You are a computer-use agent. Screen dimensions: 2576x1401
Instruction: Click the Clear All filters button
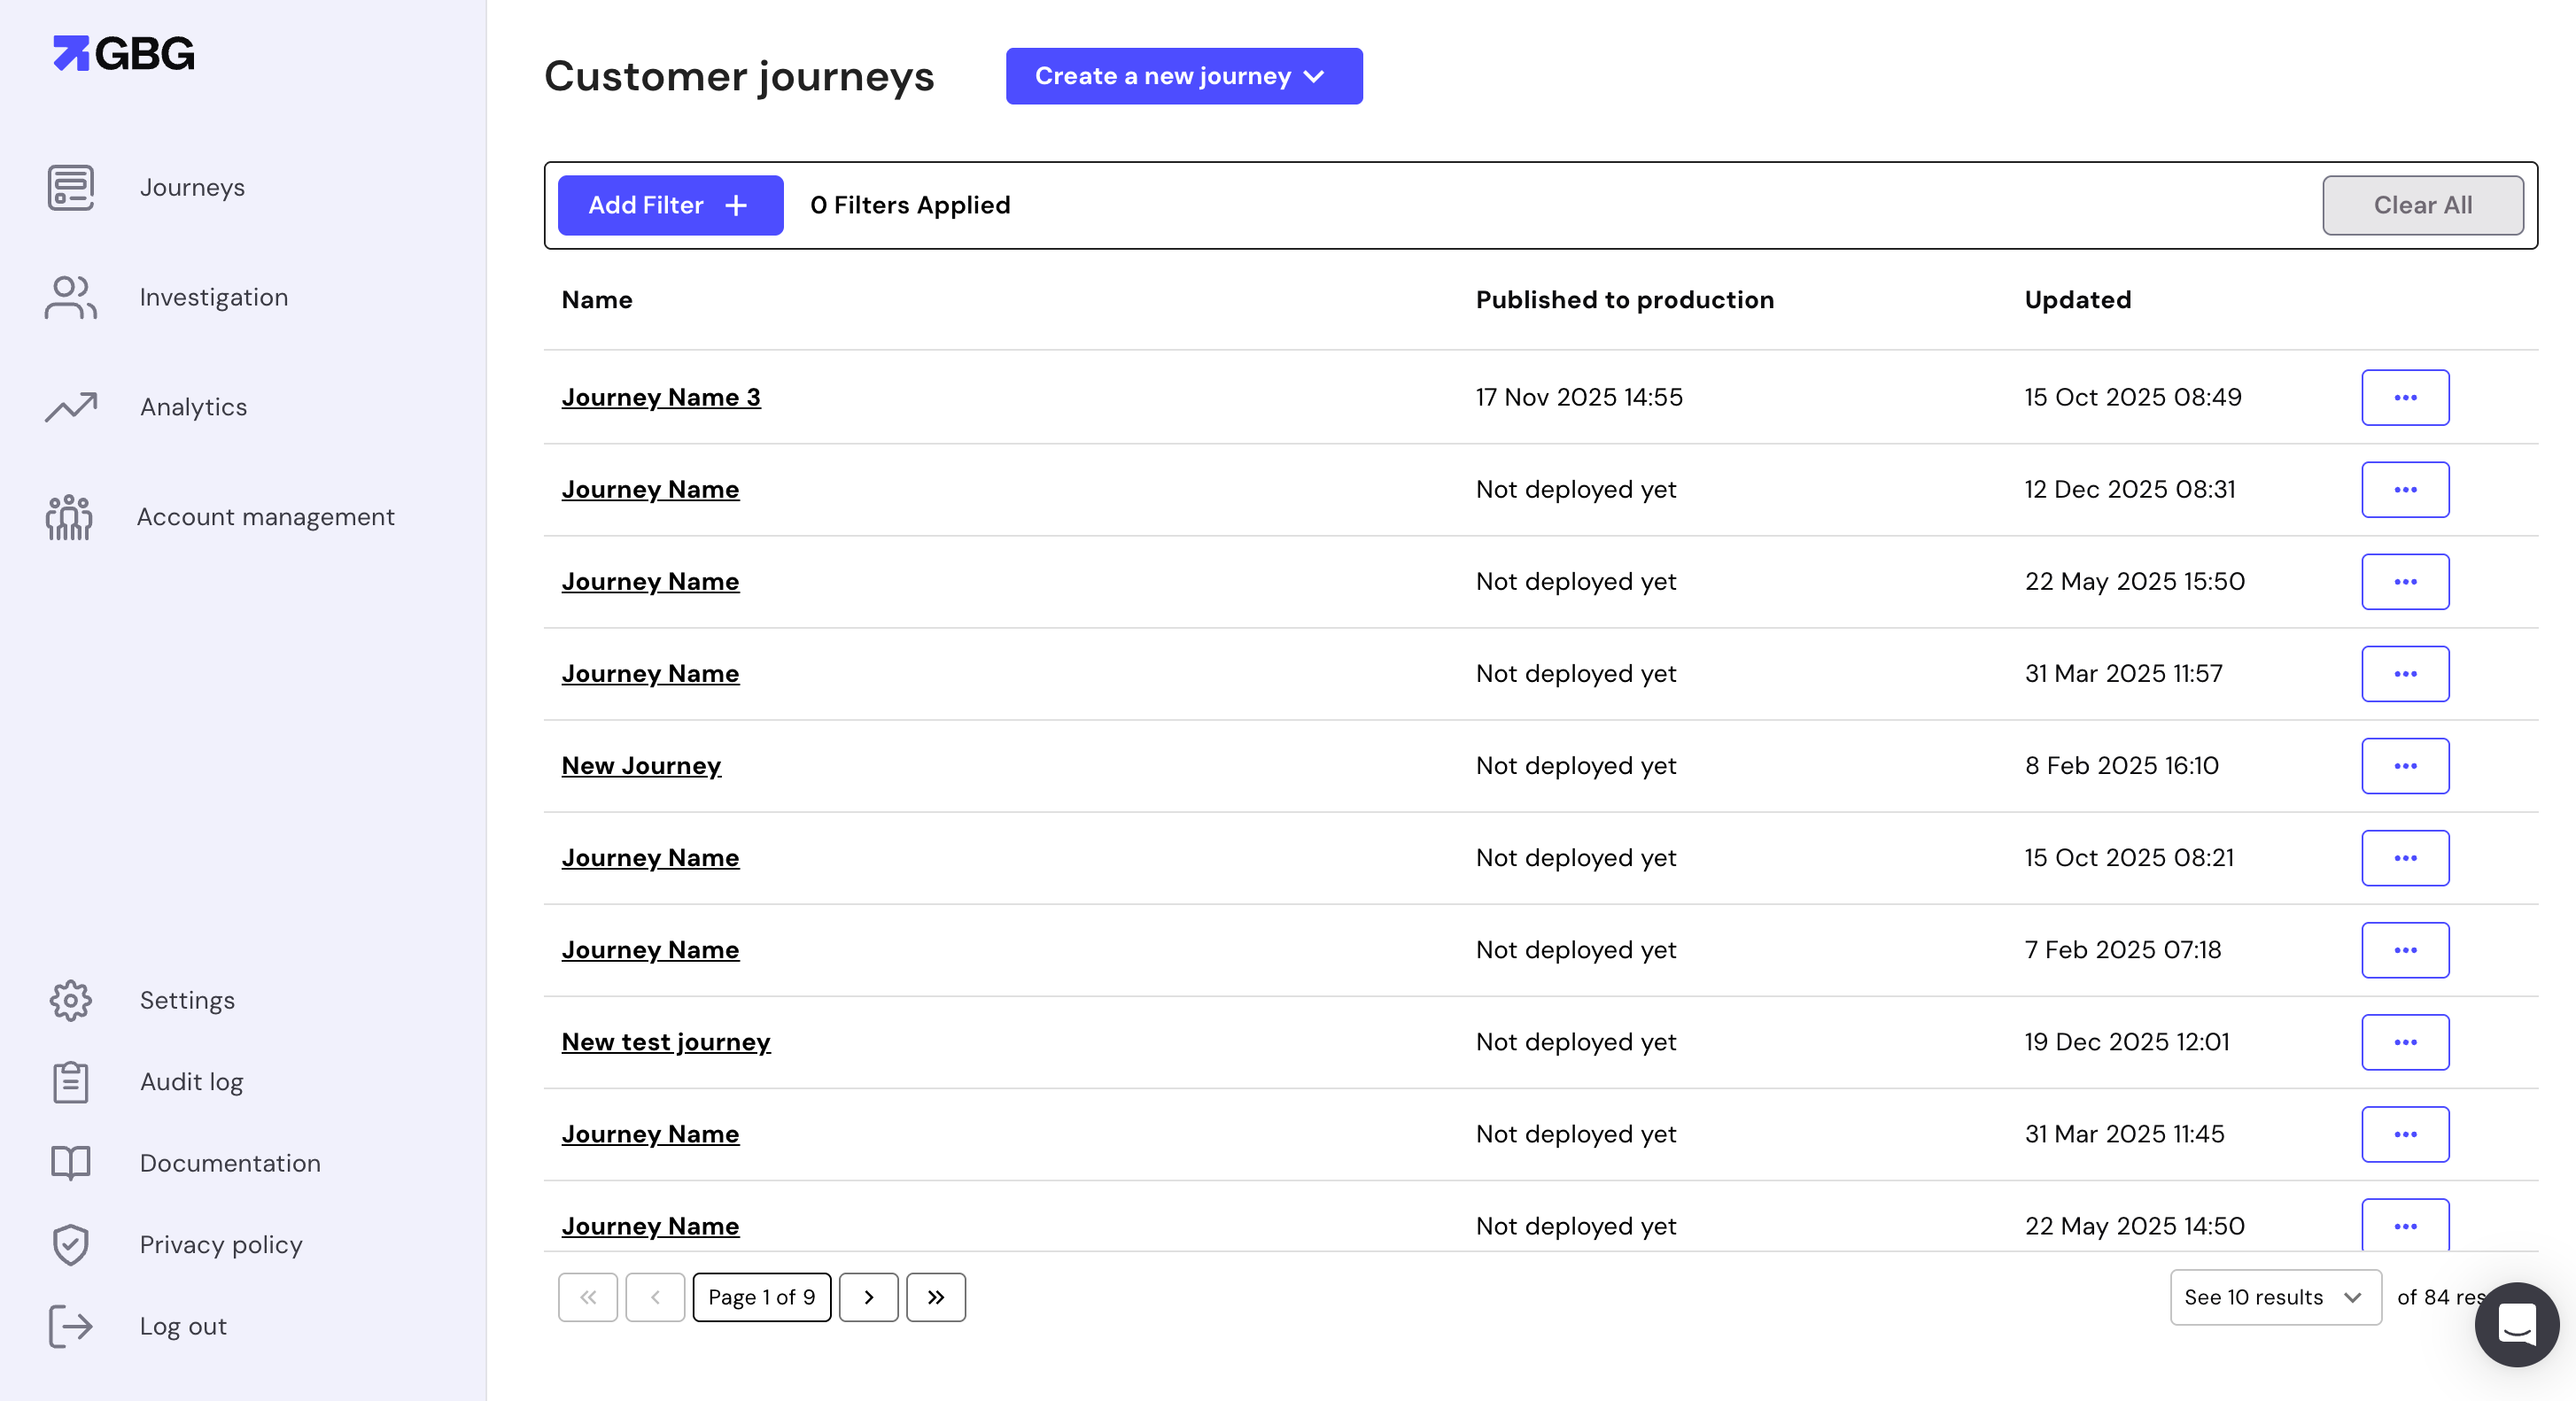click(2423, 205)
